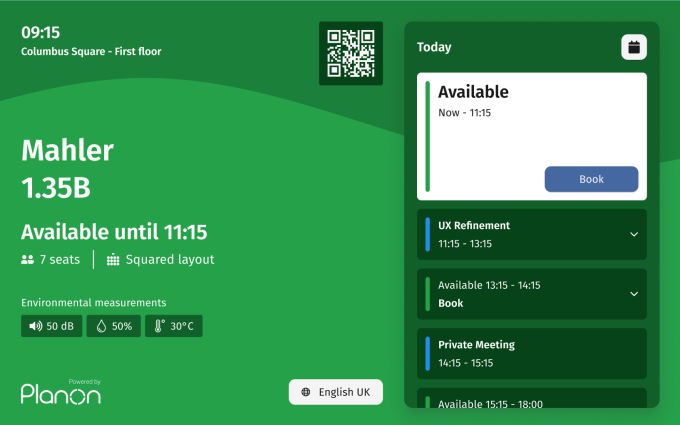This screenshot has width=680, height=425.
Task: Click the Planon logo
Action: (61, 392)
